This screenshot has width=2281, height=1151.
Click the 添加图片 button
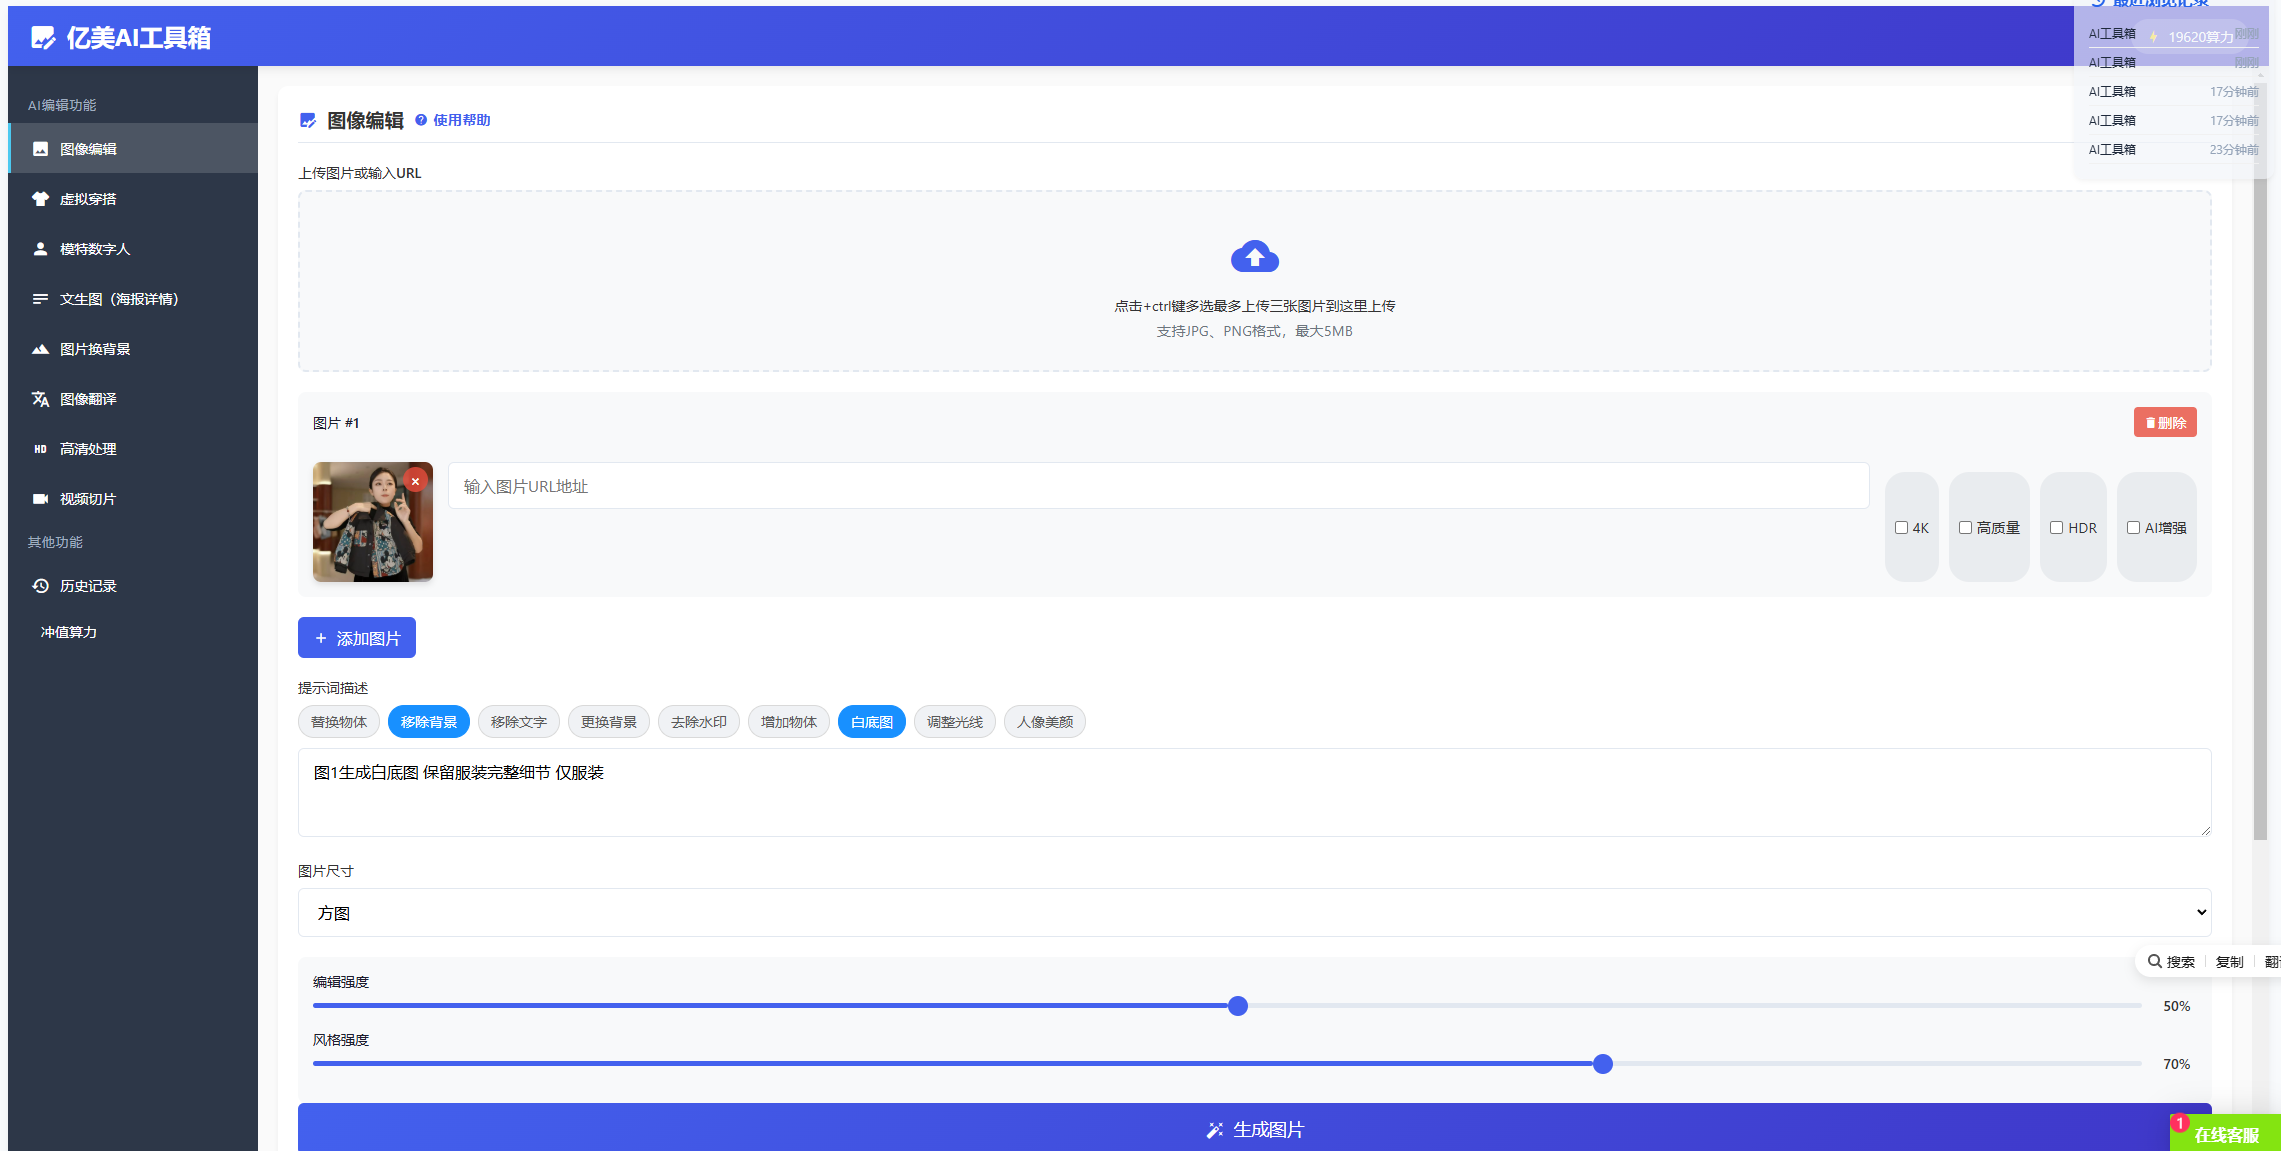[x=356, y=638]
